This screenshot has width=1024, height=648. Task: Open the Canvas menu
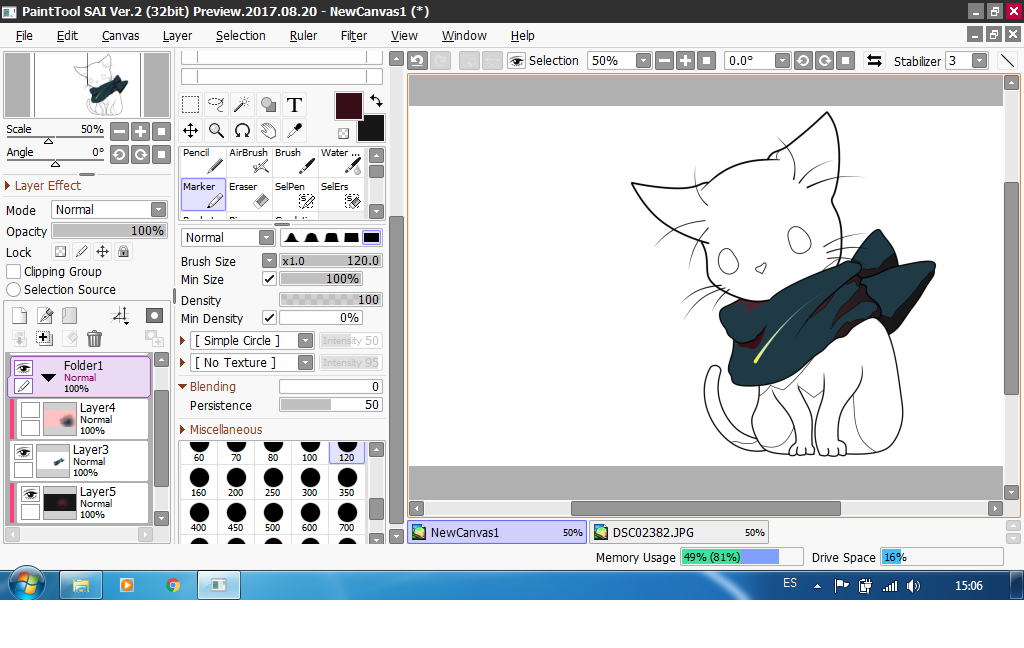pos(120,36)
